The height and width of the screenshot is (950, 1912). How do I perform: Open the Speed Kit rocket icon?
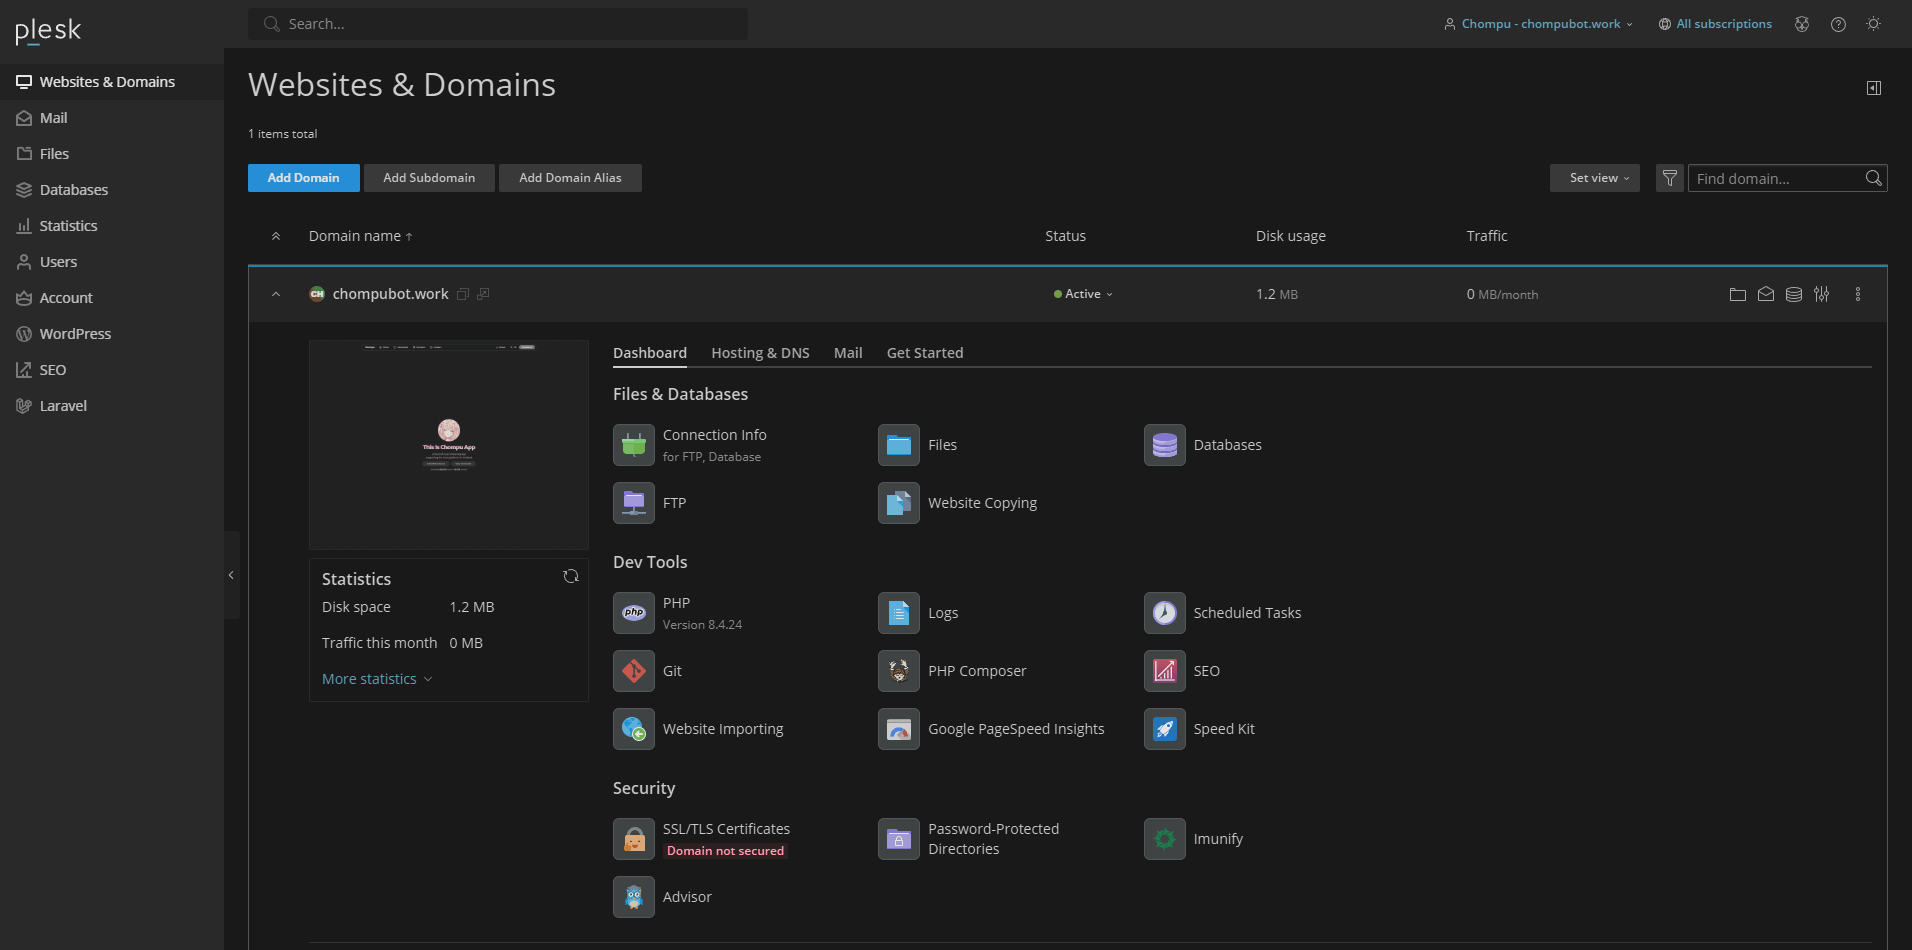[1165, 729]
